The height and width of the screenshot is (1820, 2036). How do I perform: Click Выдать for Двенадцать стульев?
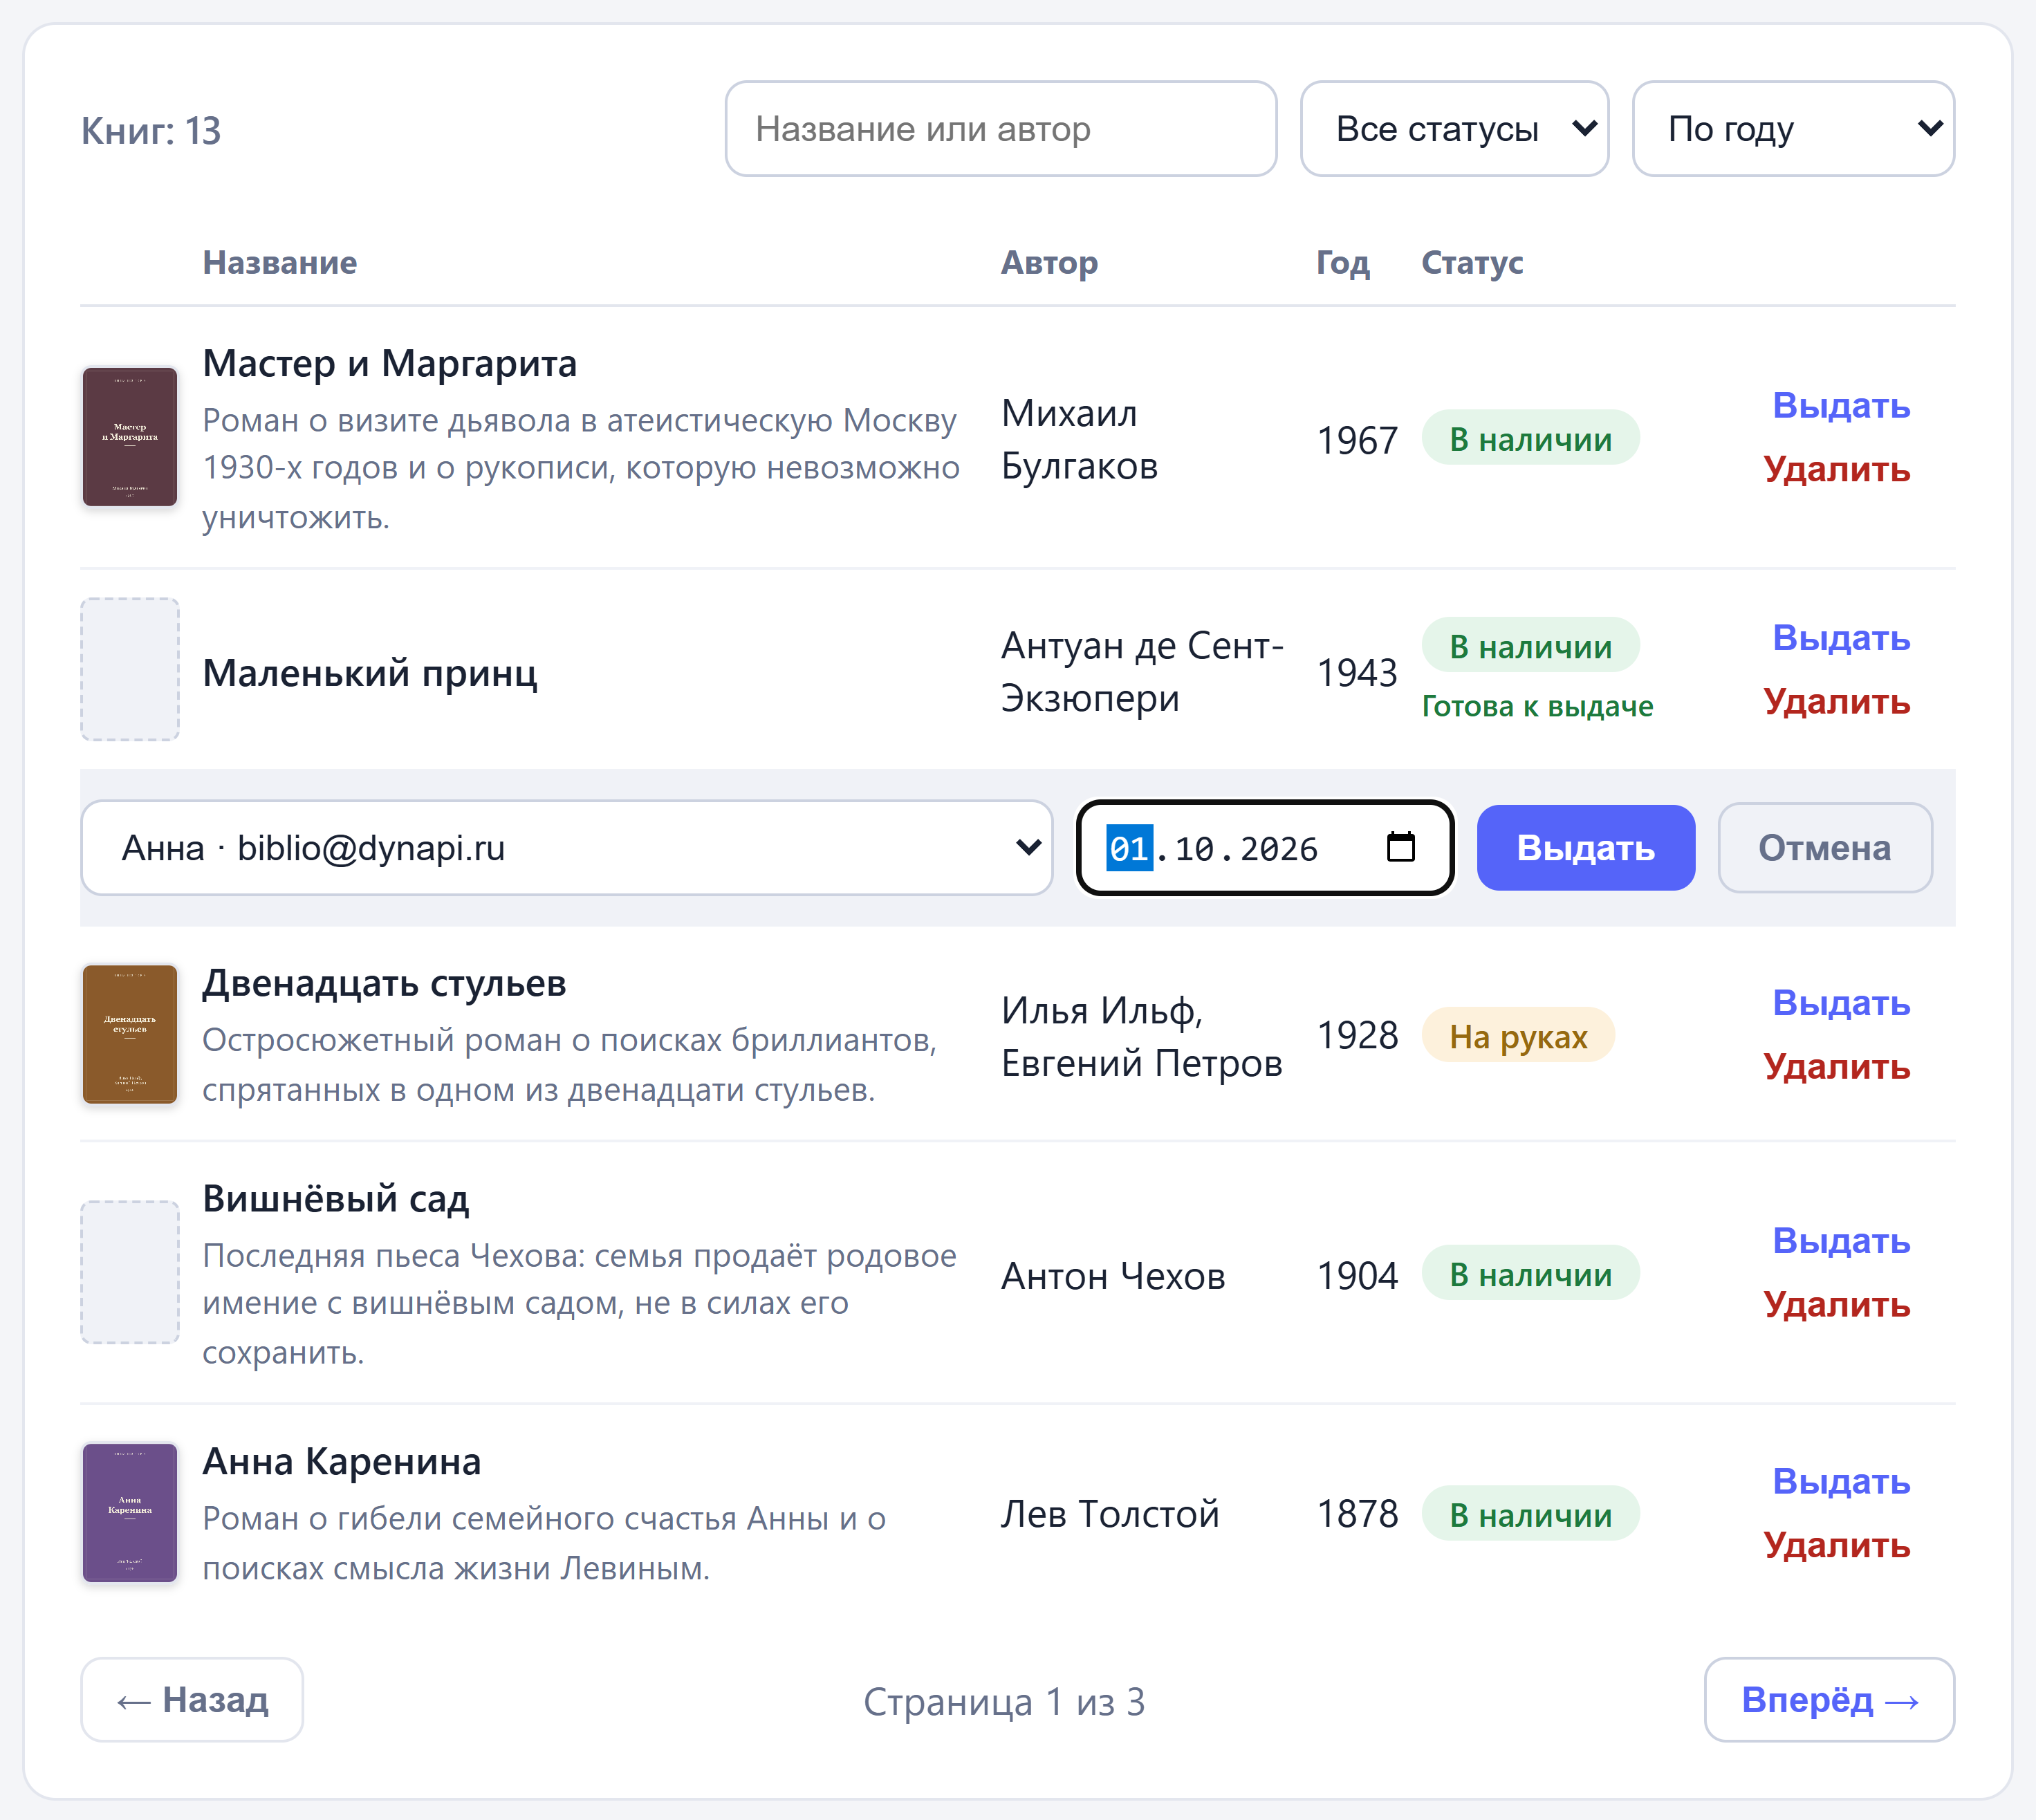[1841, 1003]
